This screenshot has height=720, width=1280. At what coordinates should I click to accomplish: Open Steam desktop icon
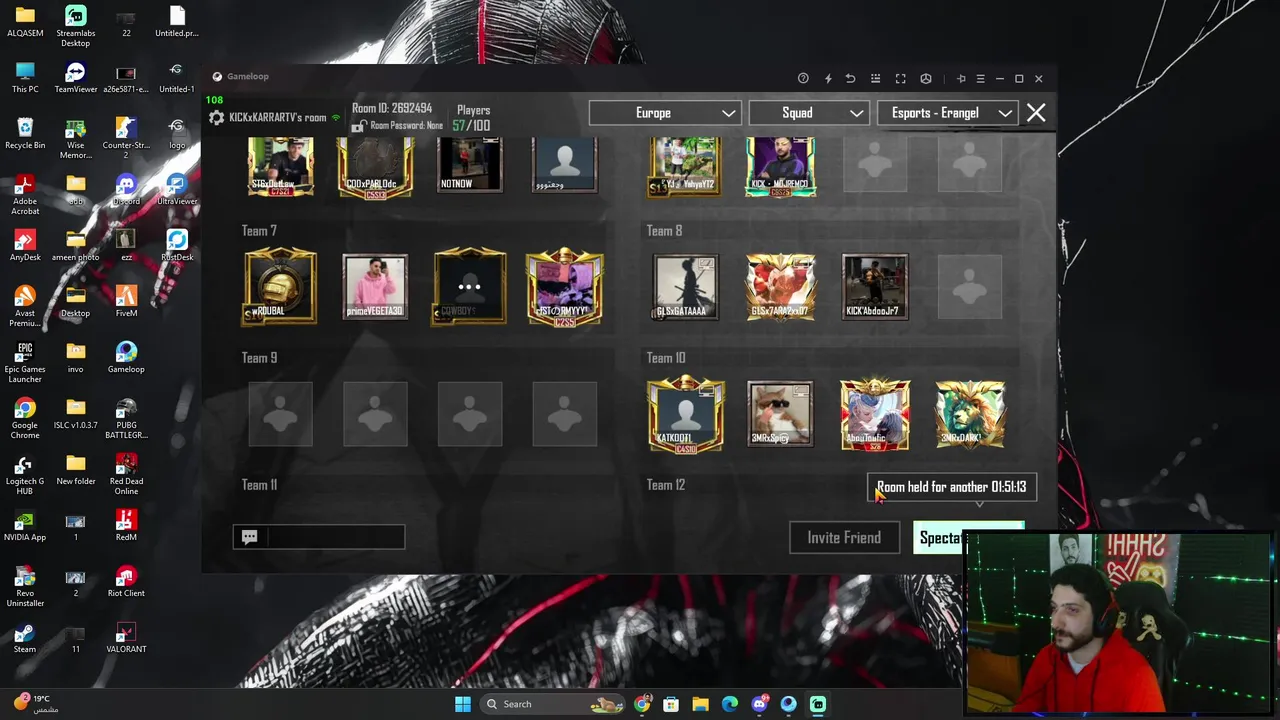coord(25,638)
